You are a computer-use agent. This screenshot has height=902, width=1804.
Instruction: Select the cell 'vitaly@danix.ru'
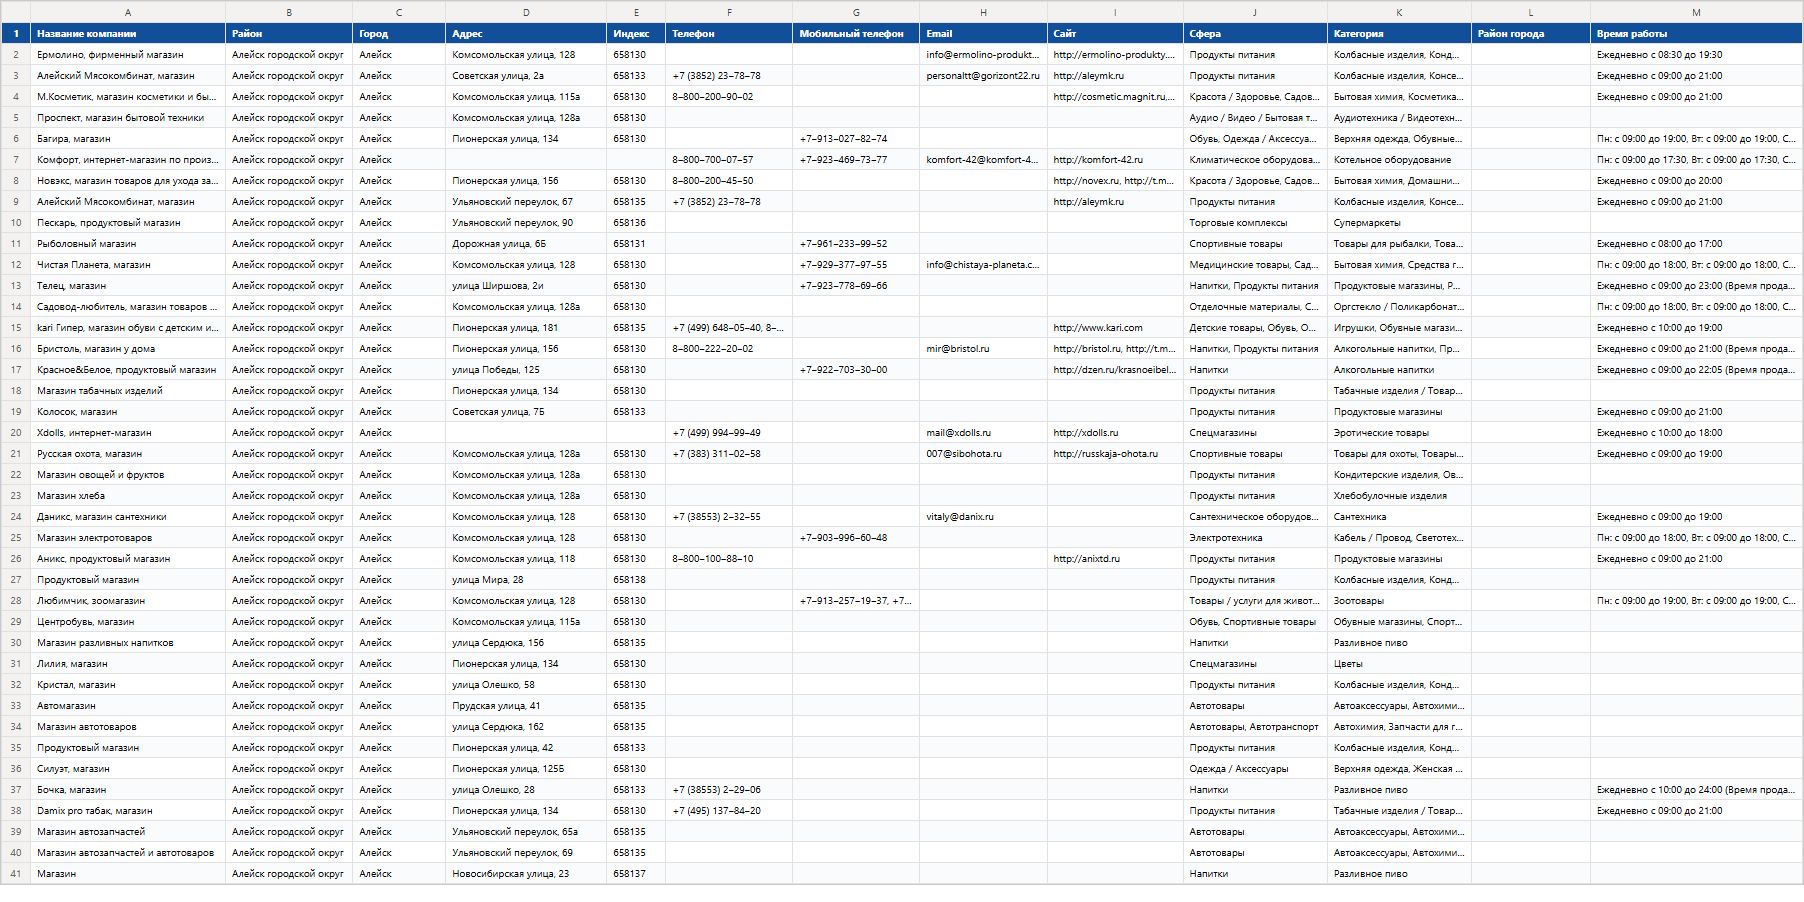pos(983,517)
